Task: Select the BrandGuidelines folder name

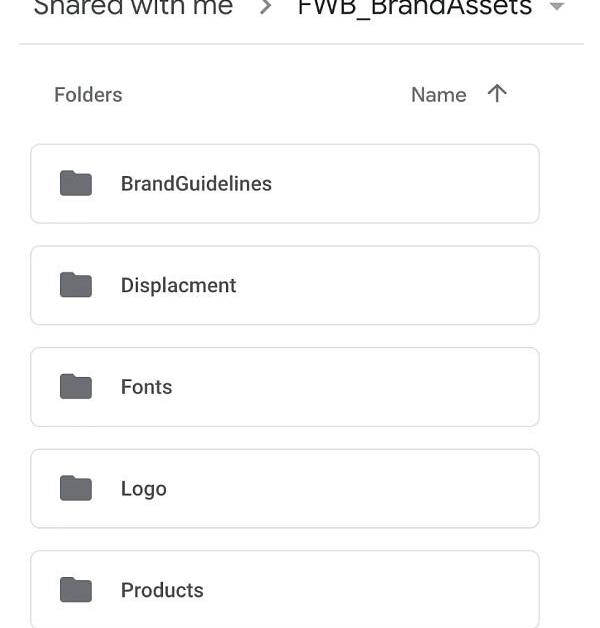Action: (x=196, y=184)
